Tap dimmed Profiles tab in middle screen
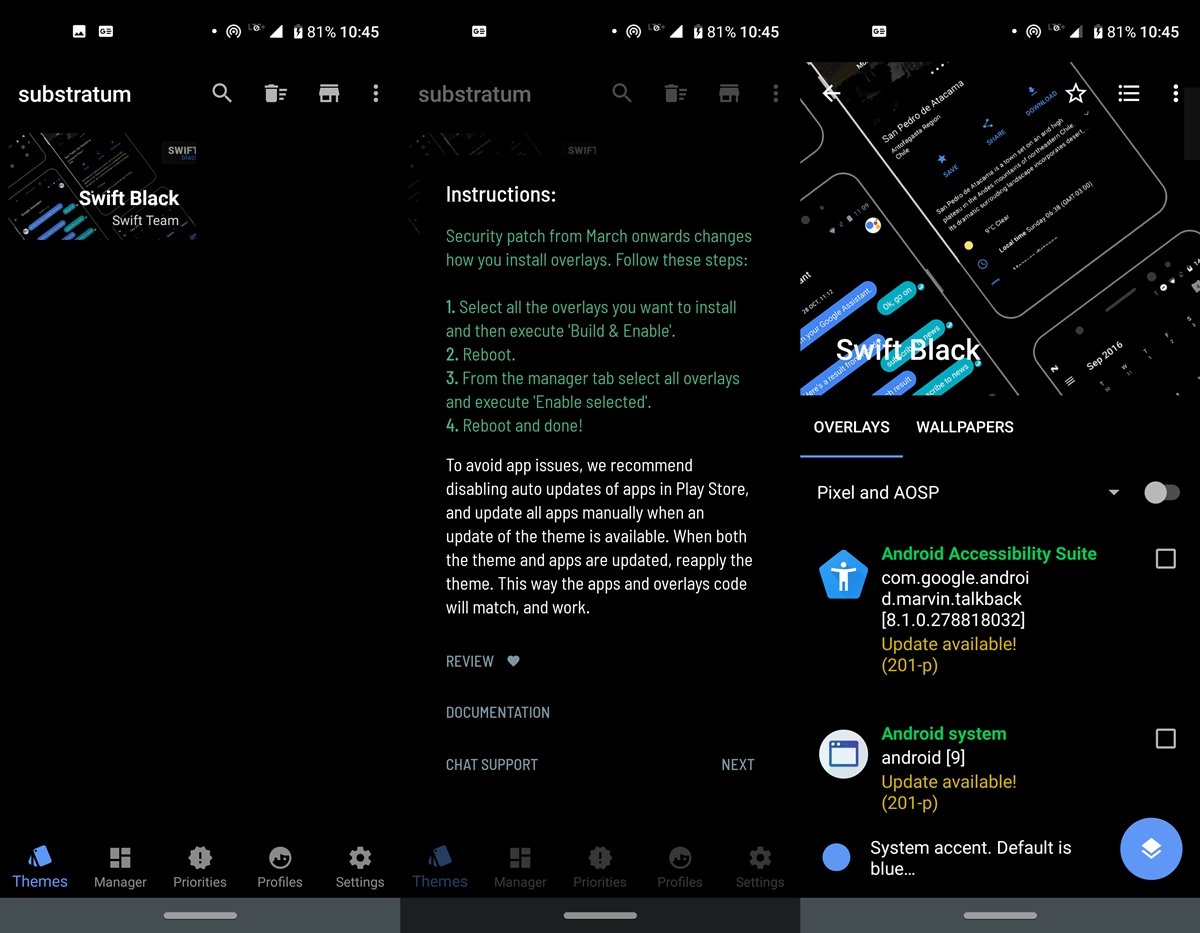Viewport: 1200px width, 933px height. click(680, 867)
